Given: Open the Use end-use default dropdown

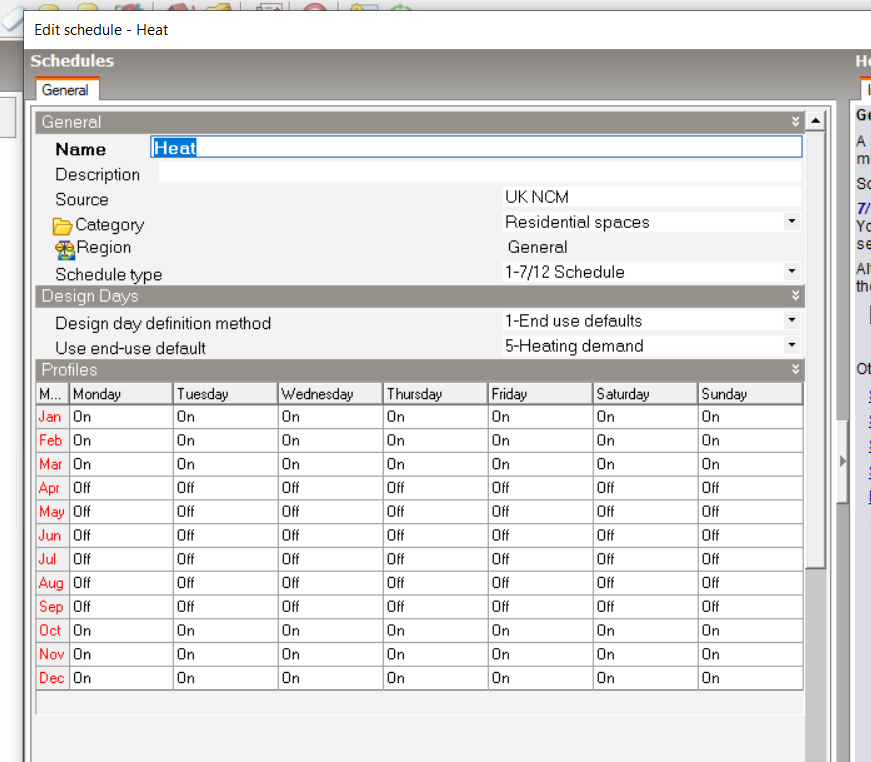Looking at the screenshot, I should 792,345.
